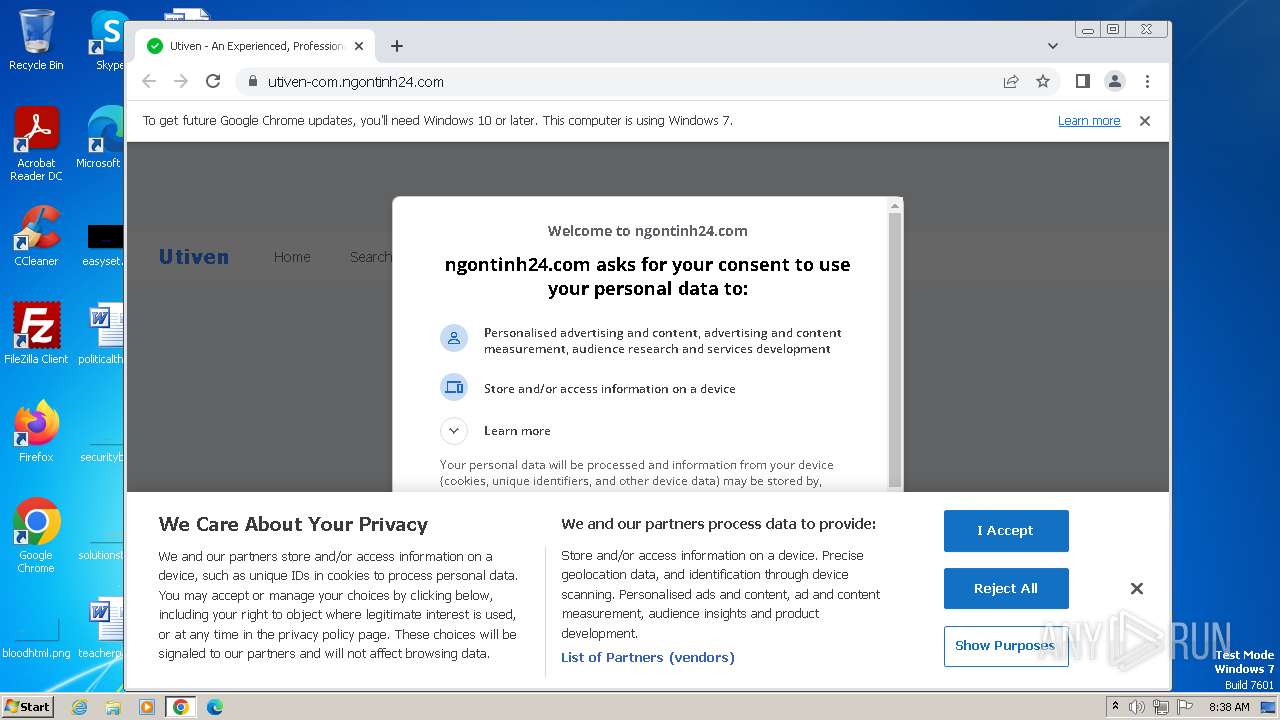
Task: Open the network status tray icon
Action: [x=1161, y=707]
